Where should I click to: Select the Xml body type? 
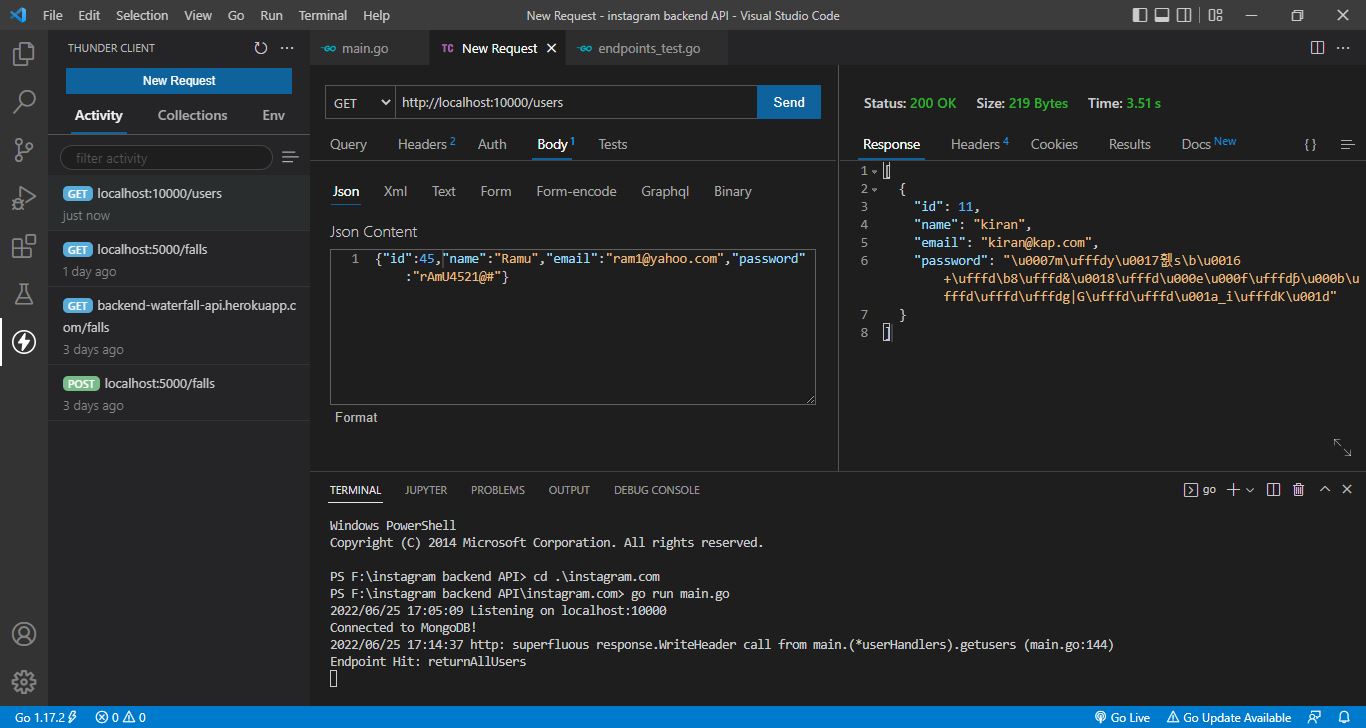coord(395,191)
